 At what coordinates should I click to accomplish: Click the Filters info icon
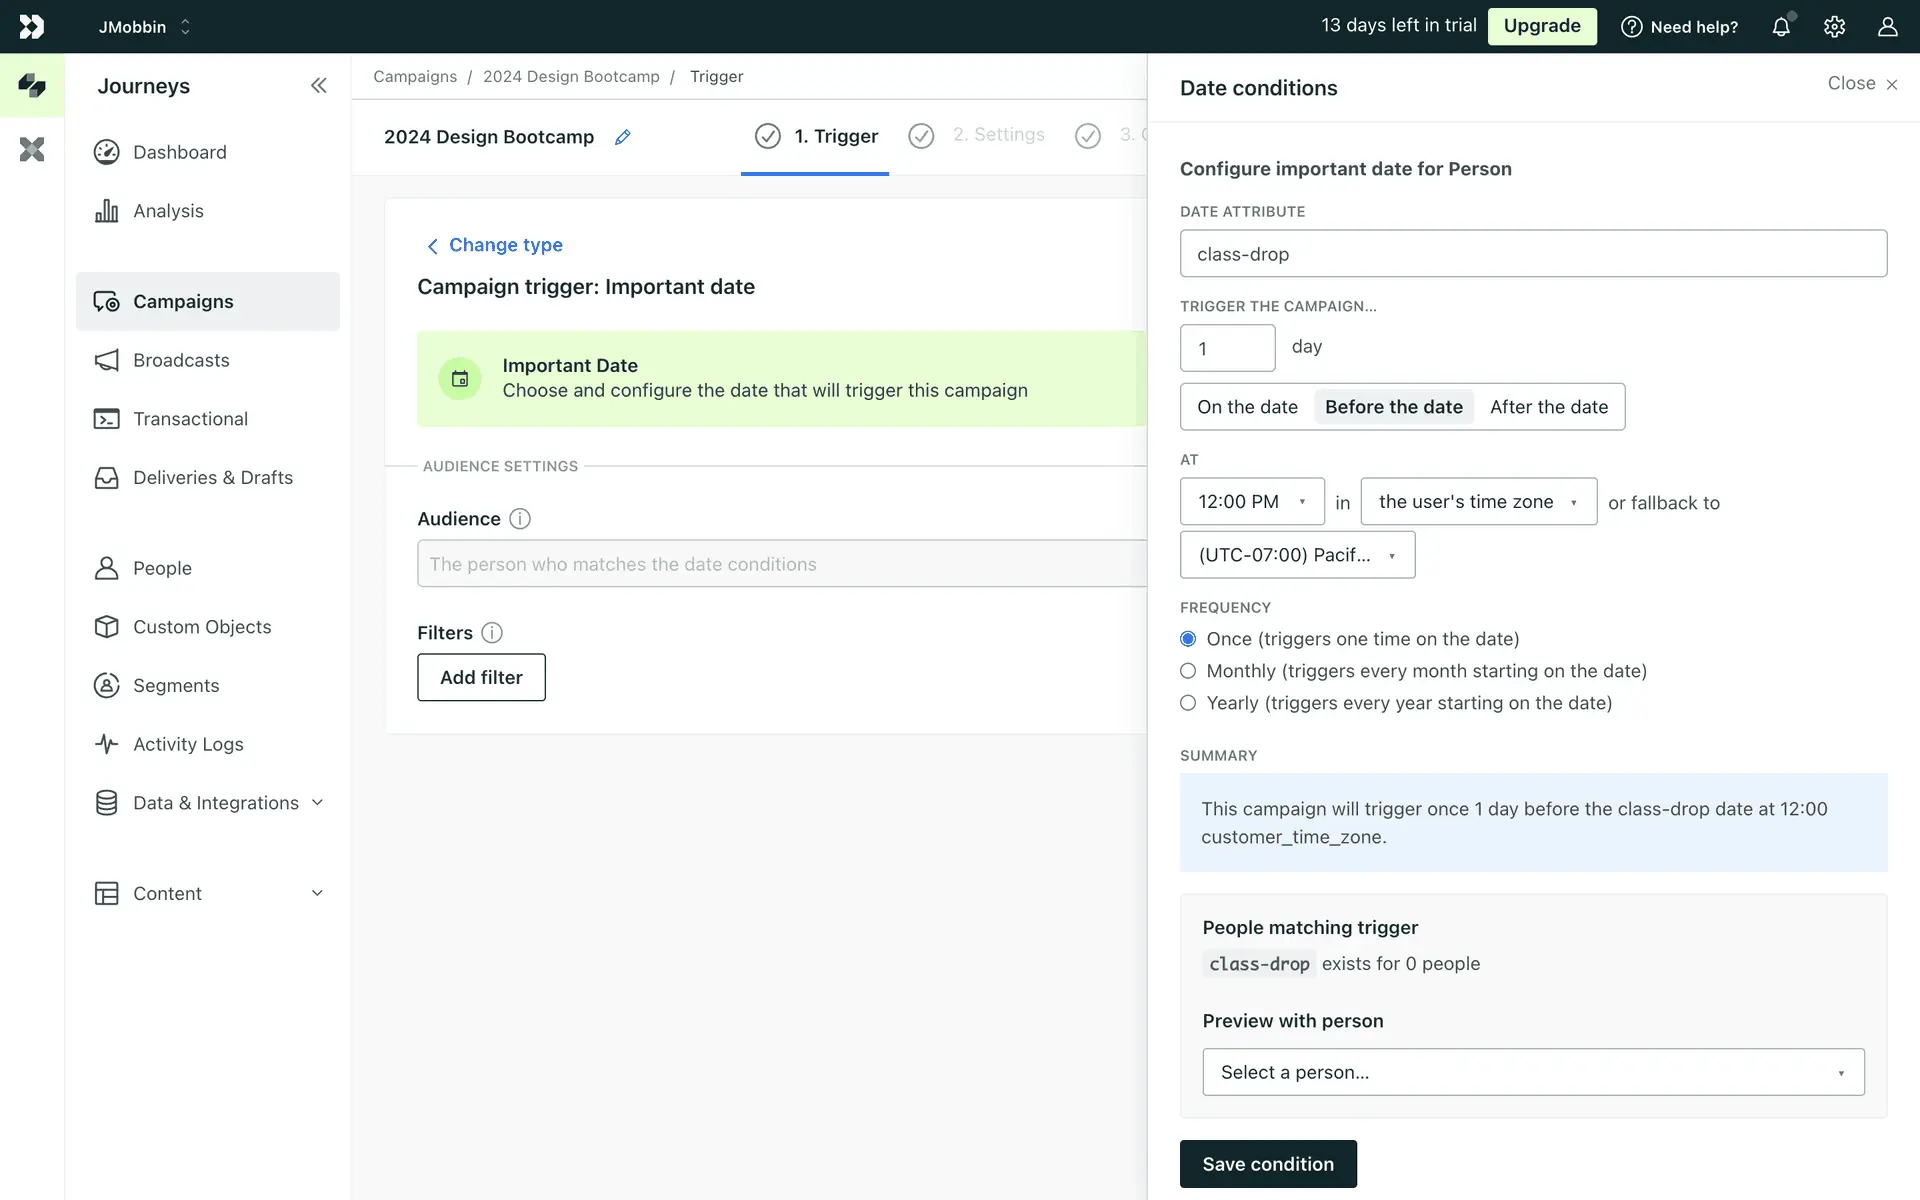(492, 633)
